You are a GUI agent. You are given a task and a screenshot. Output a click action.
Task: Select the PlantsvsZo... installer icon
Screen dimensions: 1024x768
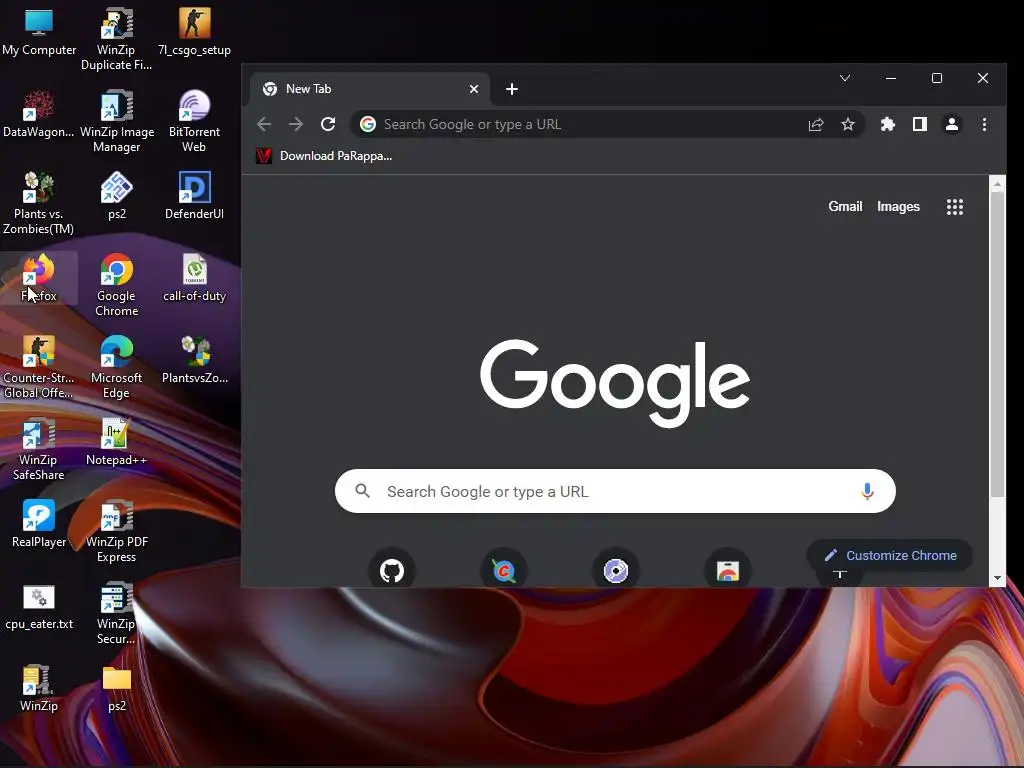pyautogui.click(x=194, y=359)
